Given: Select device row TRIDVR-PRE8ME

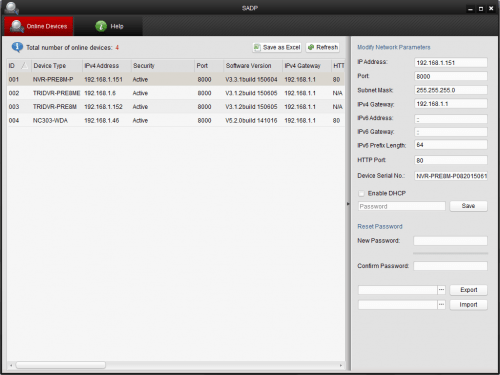Looking at the screenshot, I should pos(176,93).
